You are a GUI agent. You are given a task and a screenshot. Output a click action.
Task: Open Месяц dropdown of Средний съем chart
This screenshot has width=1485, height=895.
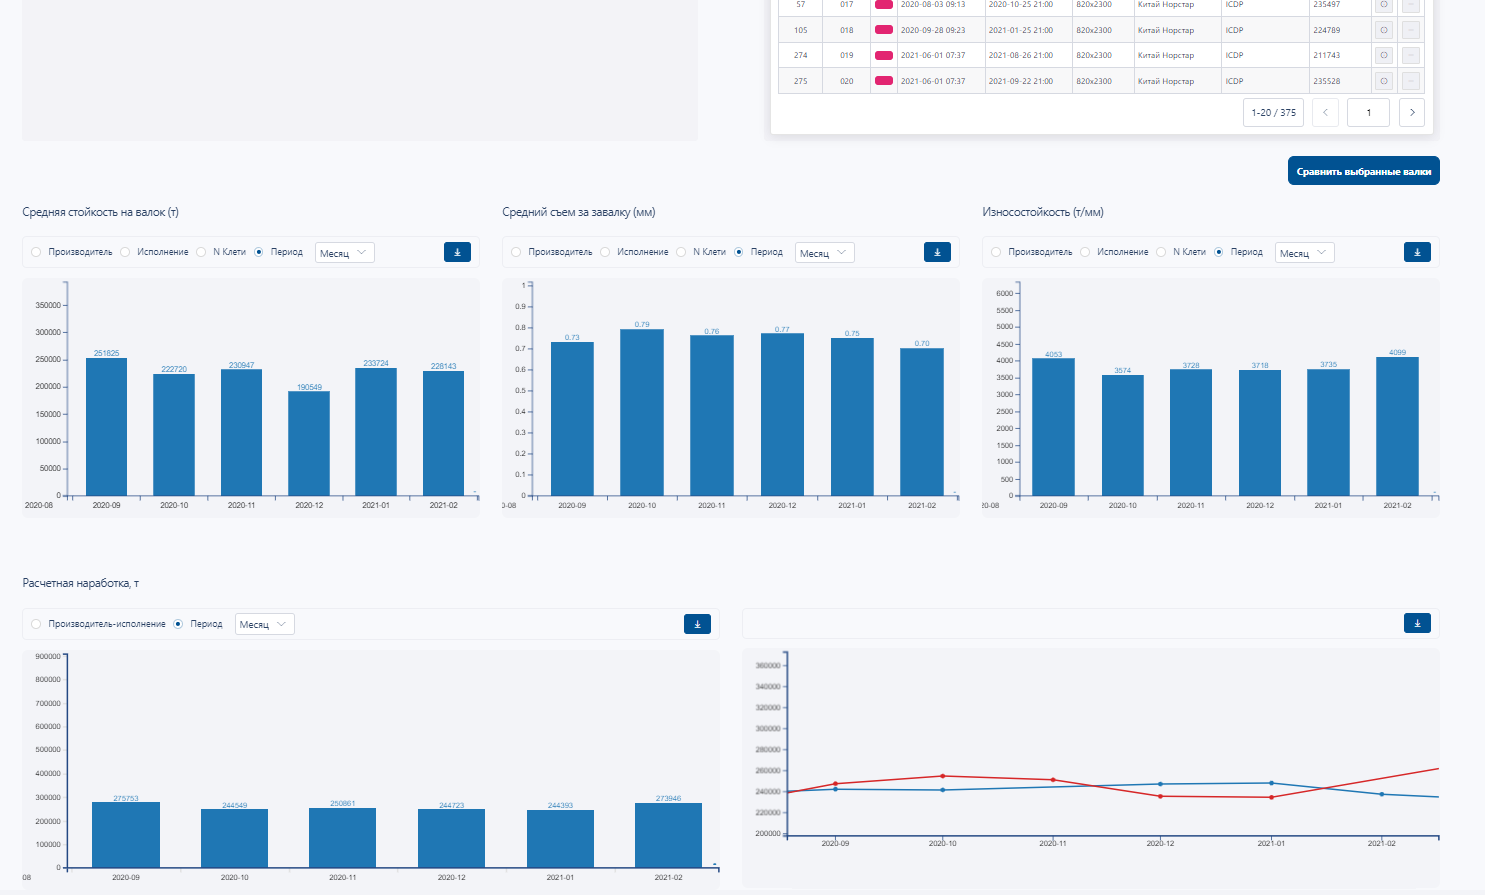pyautogui.click(x=825, y=253)
